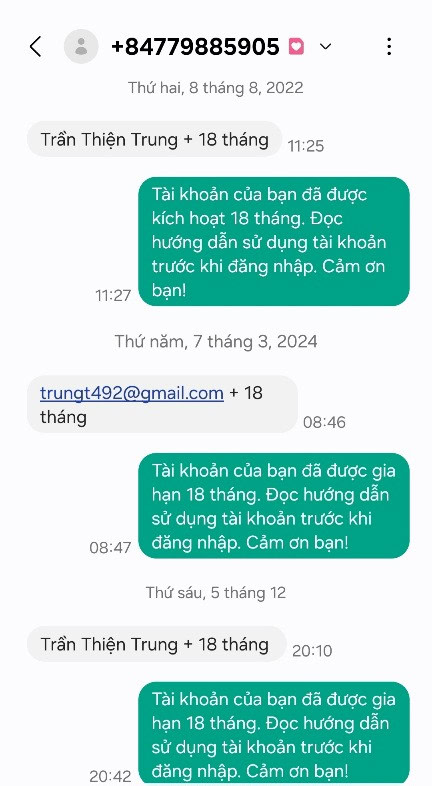
Task: Open the contact avatar icon
Action: pos(81,47)
